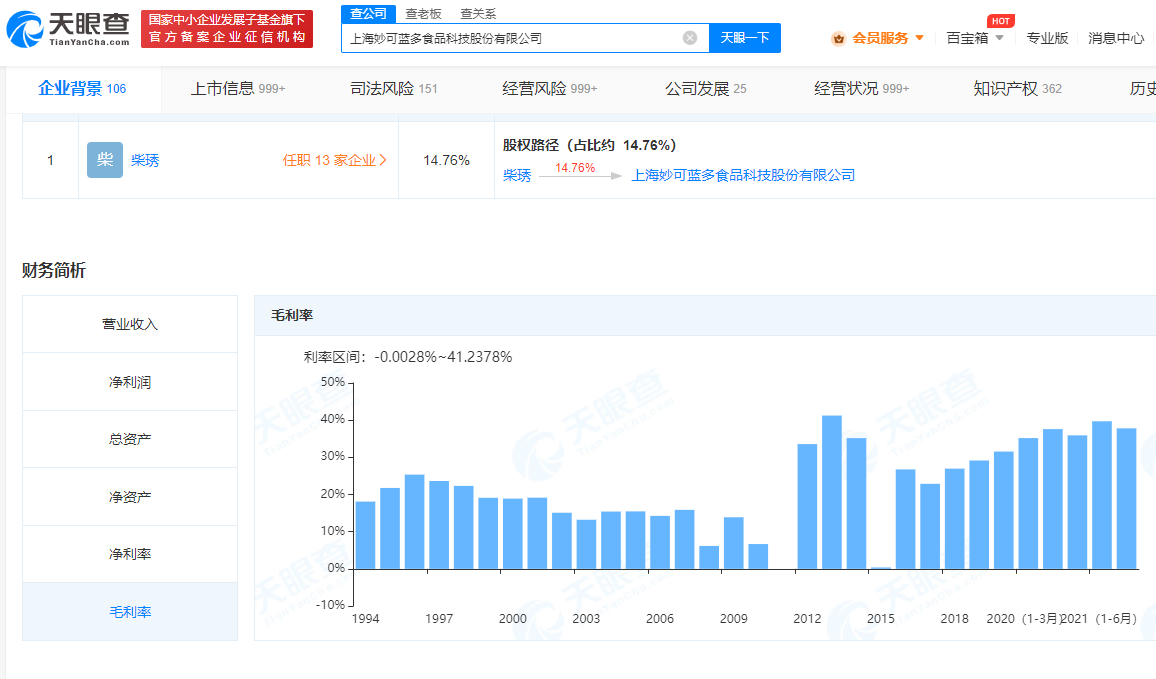
Task: Switch to 查关系 search tab
Action: pyautogui.click(x=478, y=14)
